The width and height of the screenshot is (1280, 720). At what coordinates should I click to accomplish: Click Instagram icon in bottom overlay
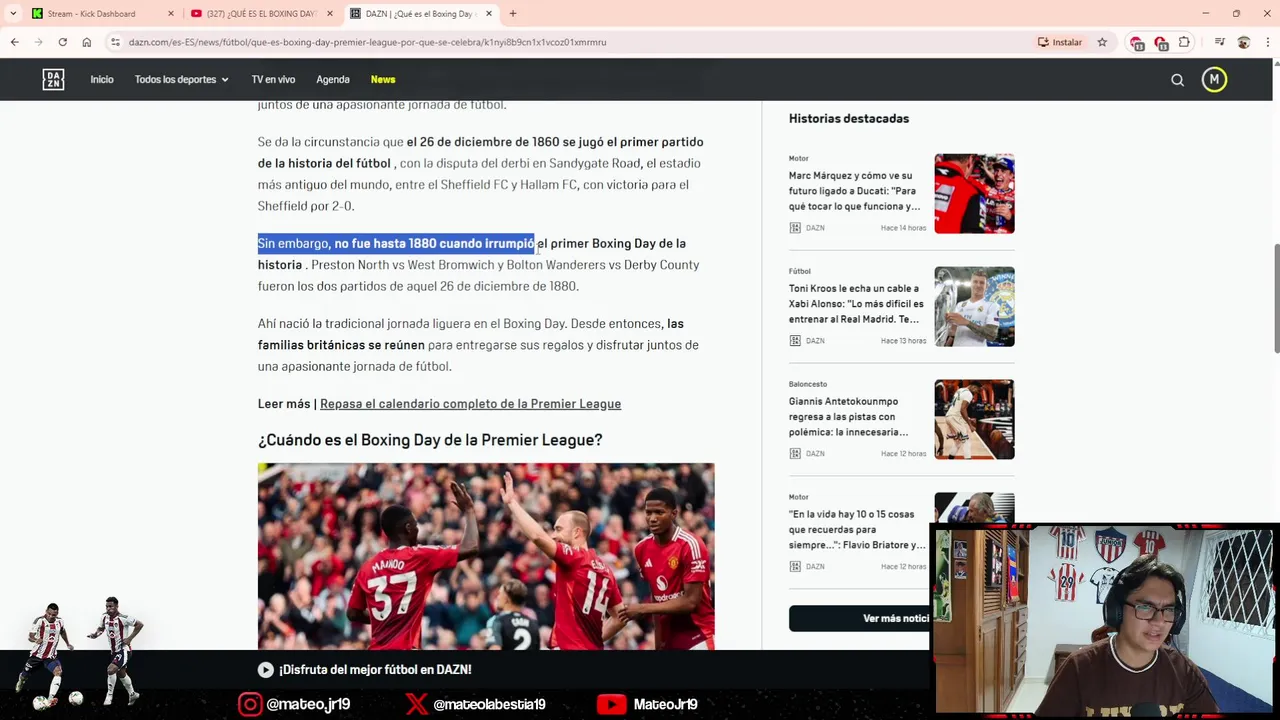(x=250, y=704)
